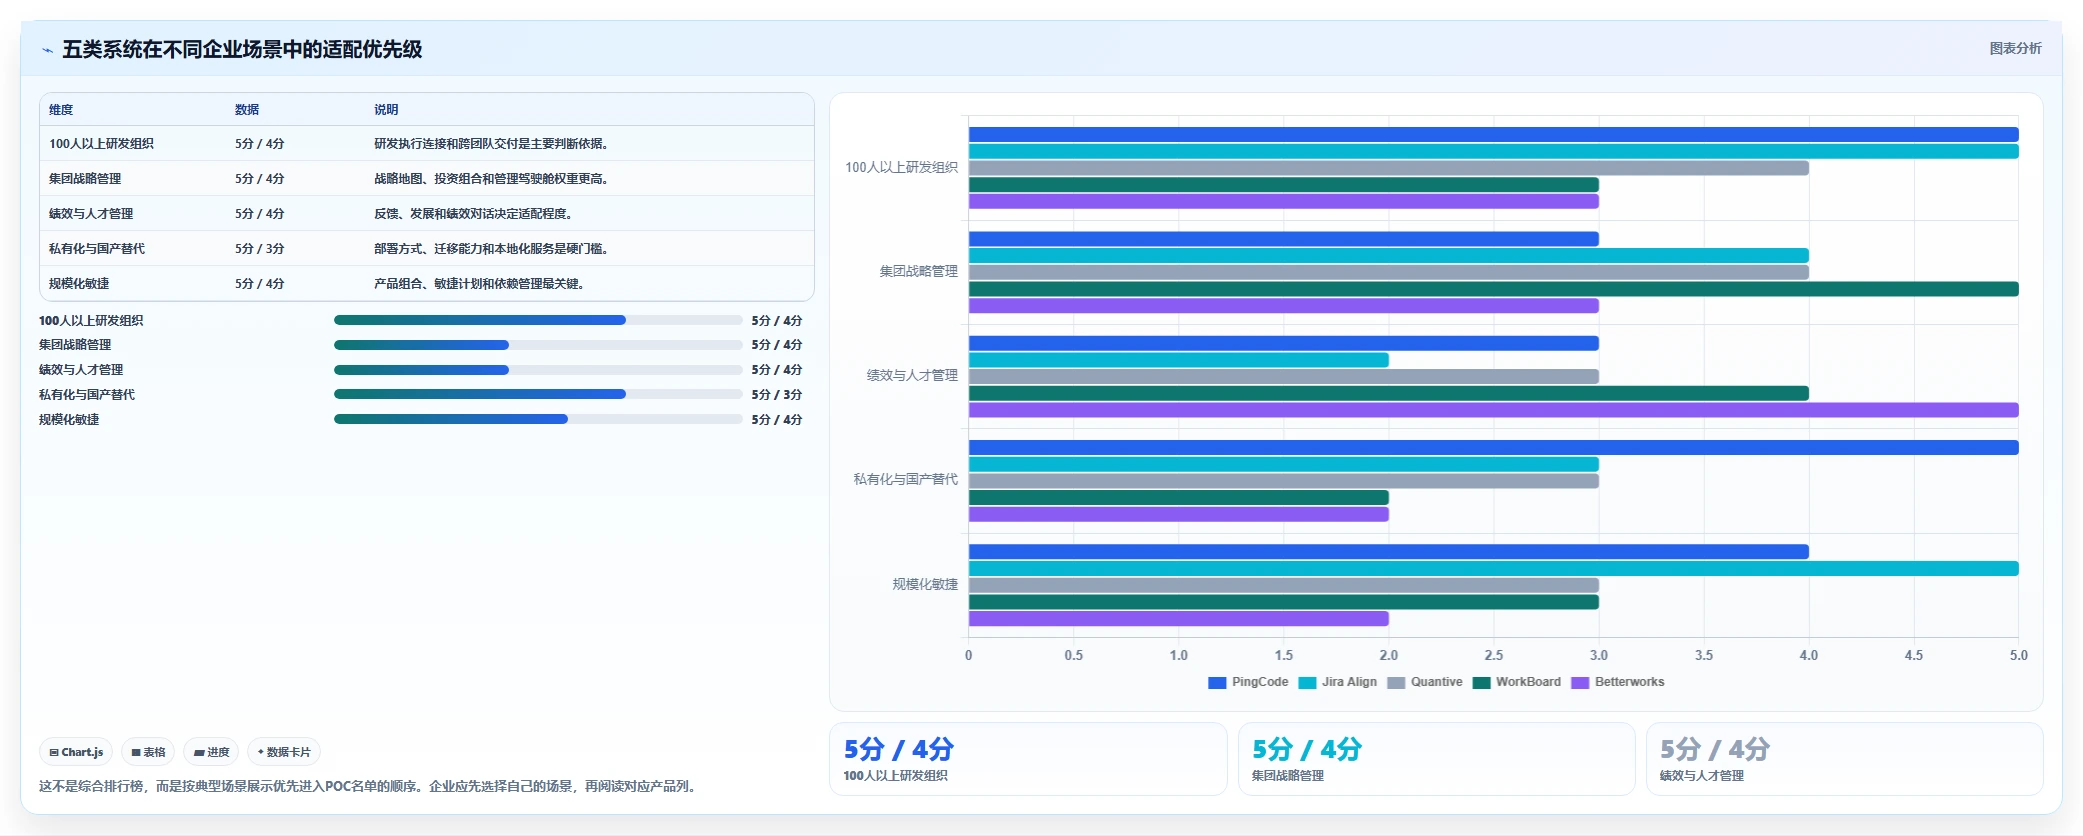Click the 数据 column header in the table
The width and height of the screenshot is (2083, 836).
tap(247, 110)
